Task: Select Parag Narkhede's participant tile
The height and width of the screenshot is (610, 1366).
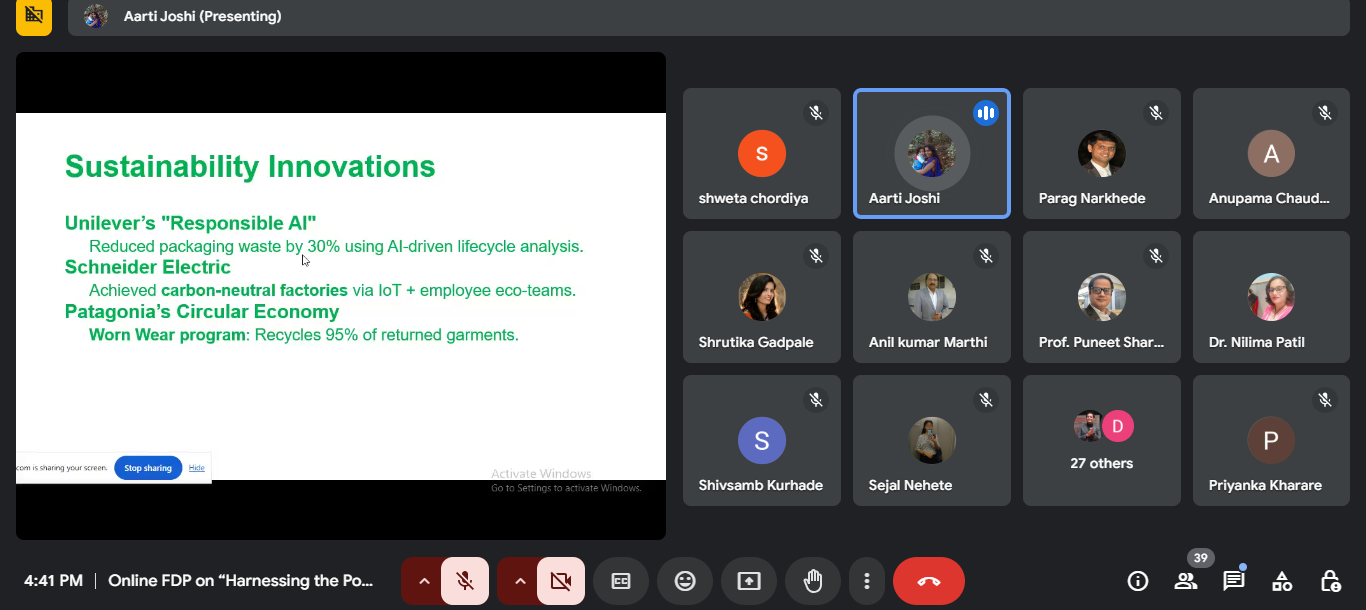Action: tap(1102, 154)
